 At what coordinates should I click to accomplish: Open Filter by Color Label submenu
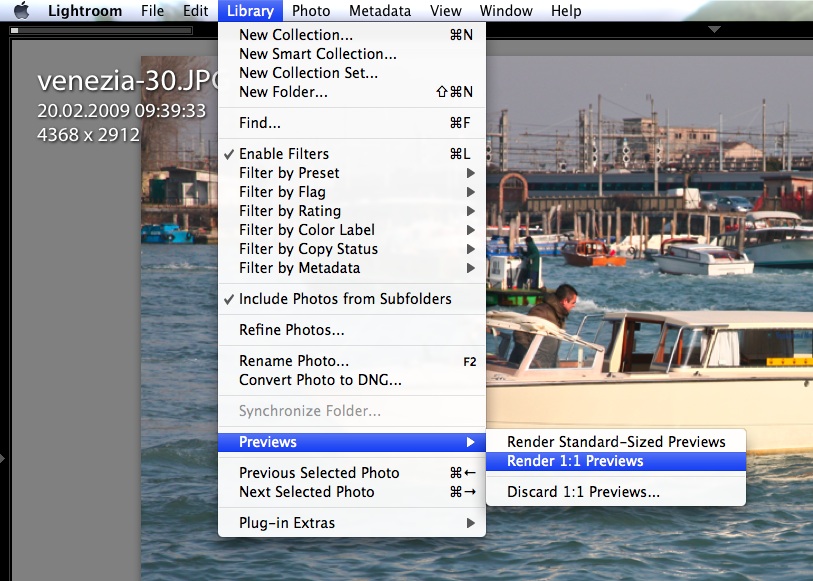307,230
